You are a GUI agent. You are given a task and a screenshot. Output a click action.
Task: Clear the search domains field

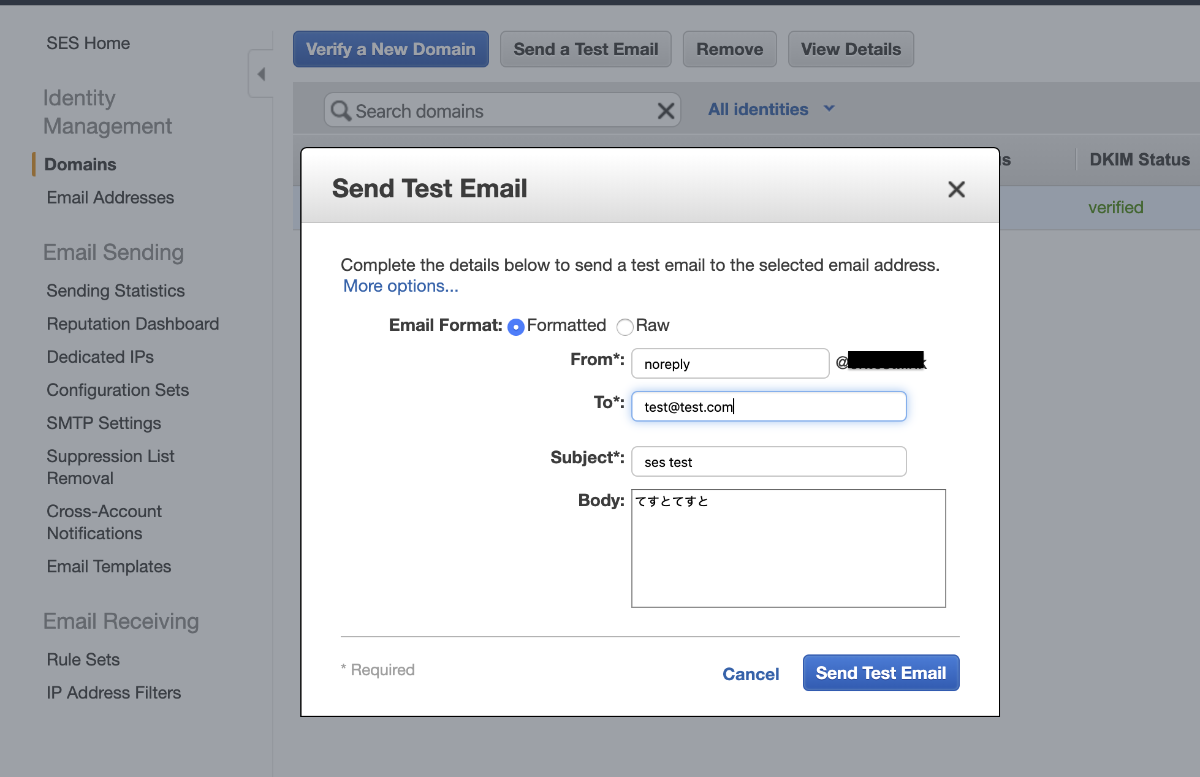point(665,111)
